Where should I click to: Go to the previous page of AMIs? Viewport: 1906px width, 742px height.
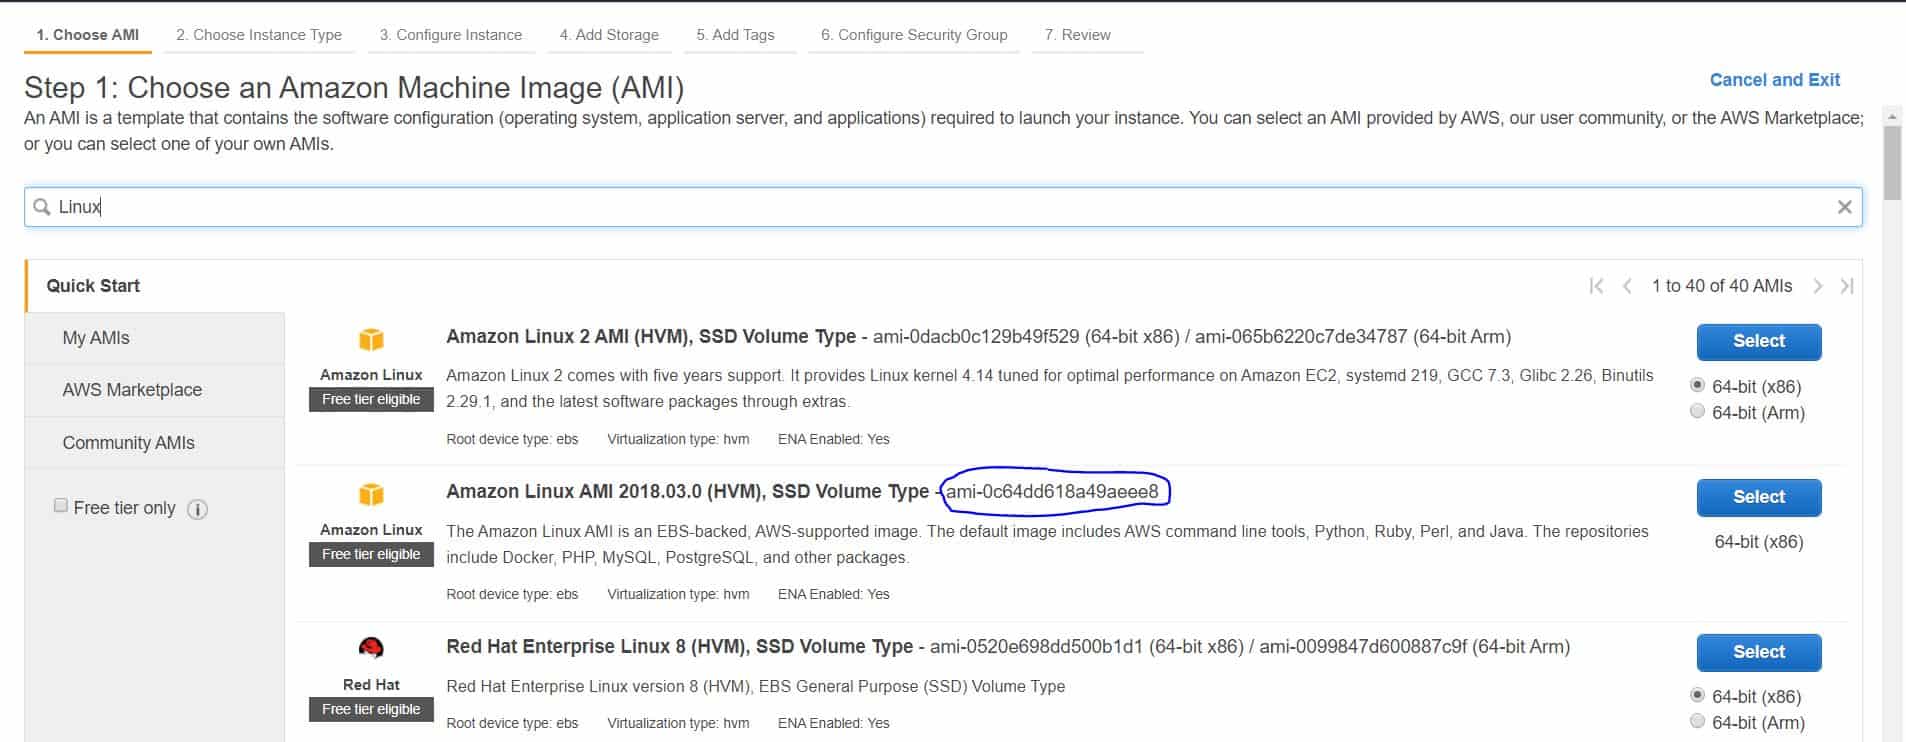[x=1627, y=286]
